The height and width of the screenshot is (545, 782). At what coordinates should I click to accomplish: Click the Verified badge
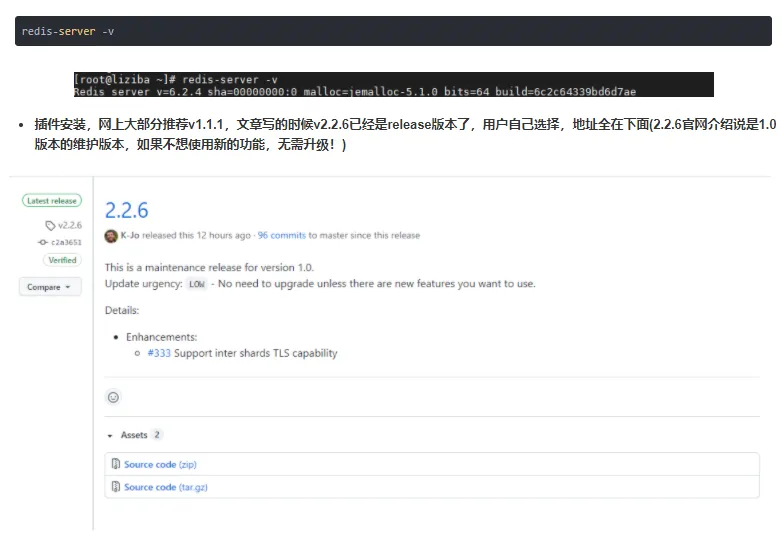point(62,260)
